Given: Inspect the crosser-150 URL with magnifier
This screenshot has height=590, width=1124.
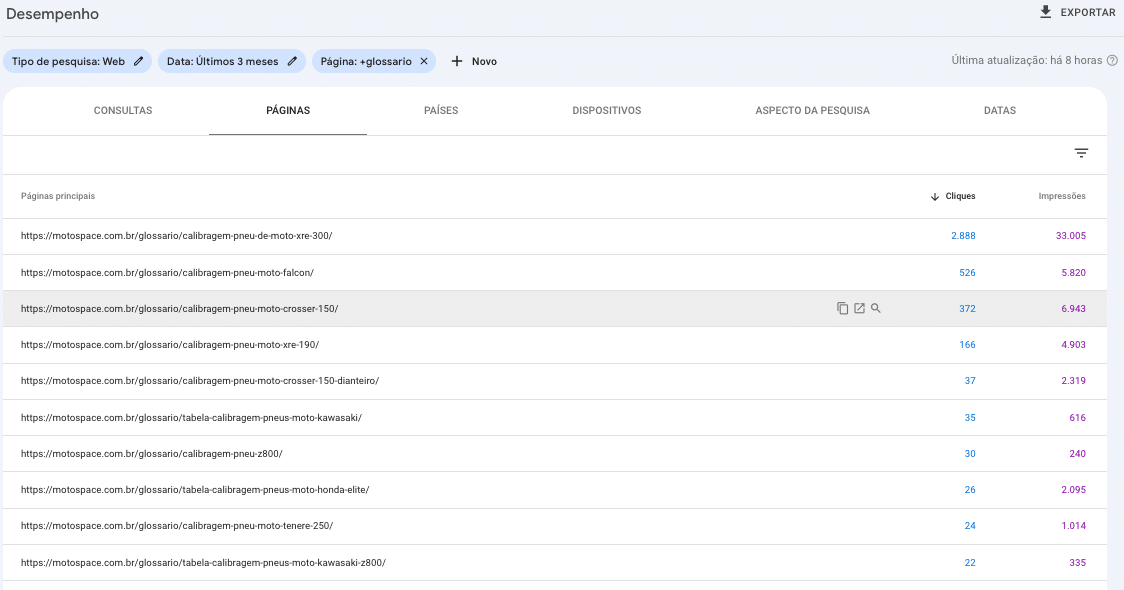Looking at the screenshot, I should click(x=875, y=308).
